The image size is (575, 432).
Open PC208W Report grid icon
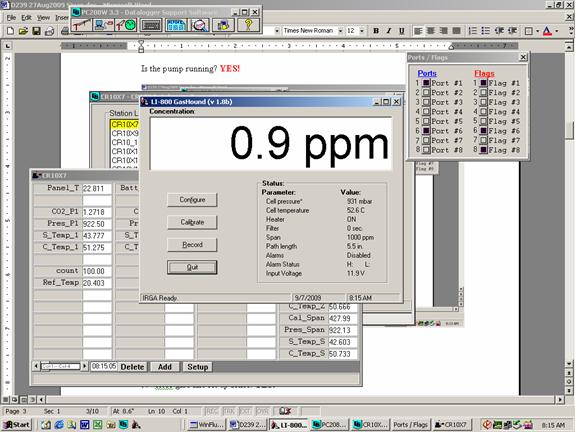coord(176,25)
